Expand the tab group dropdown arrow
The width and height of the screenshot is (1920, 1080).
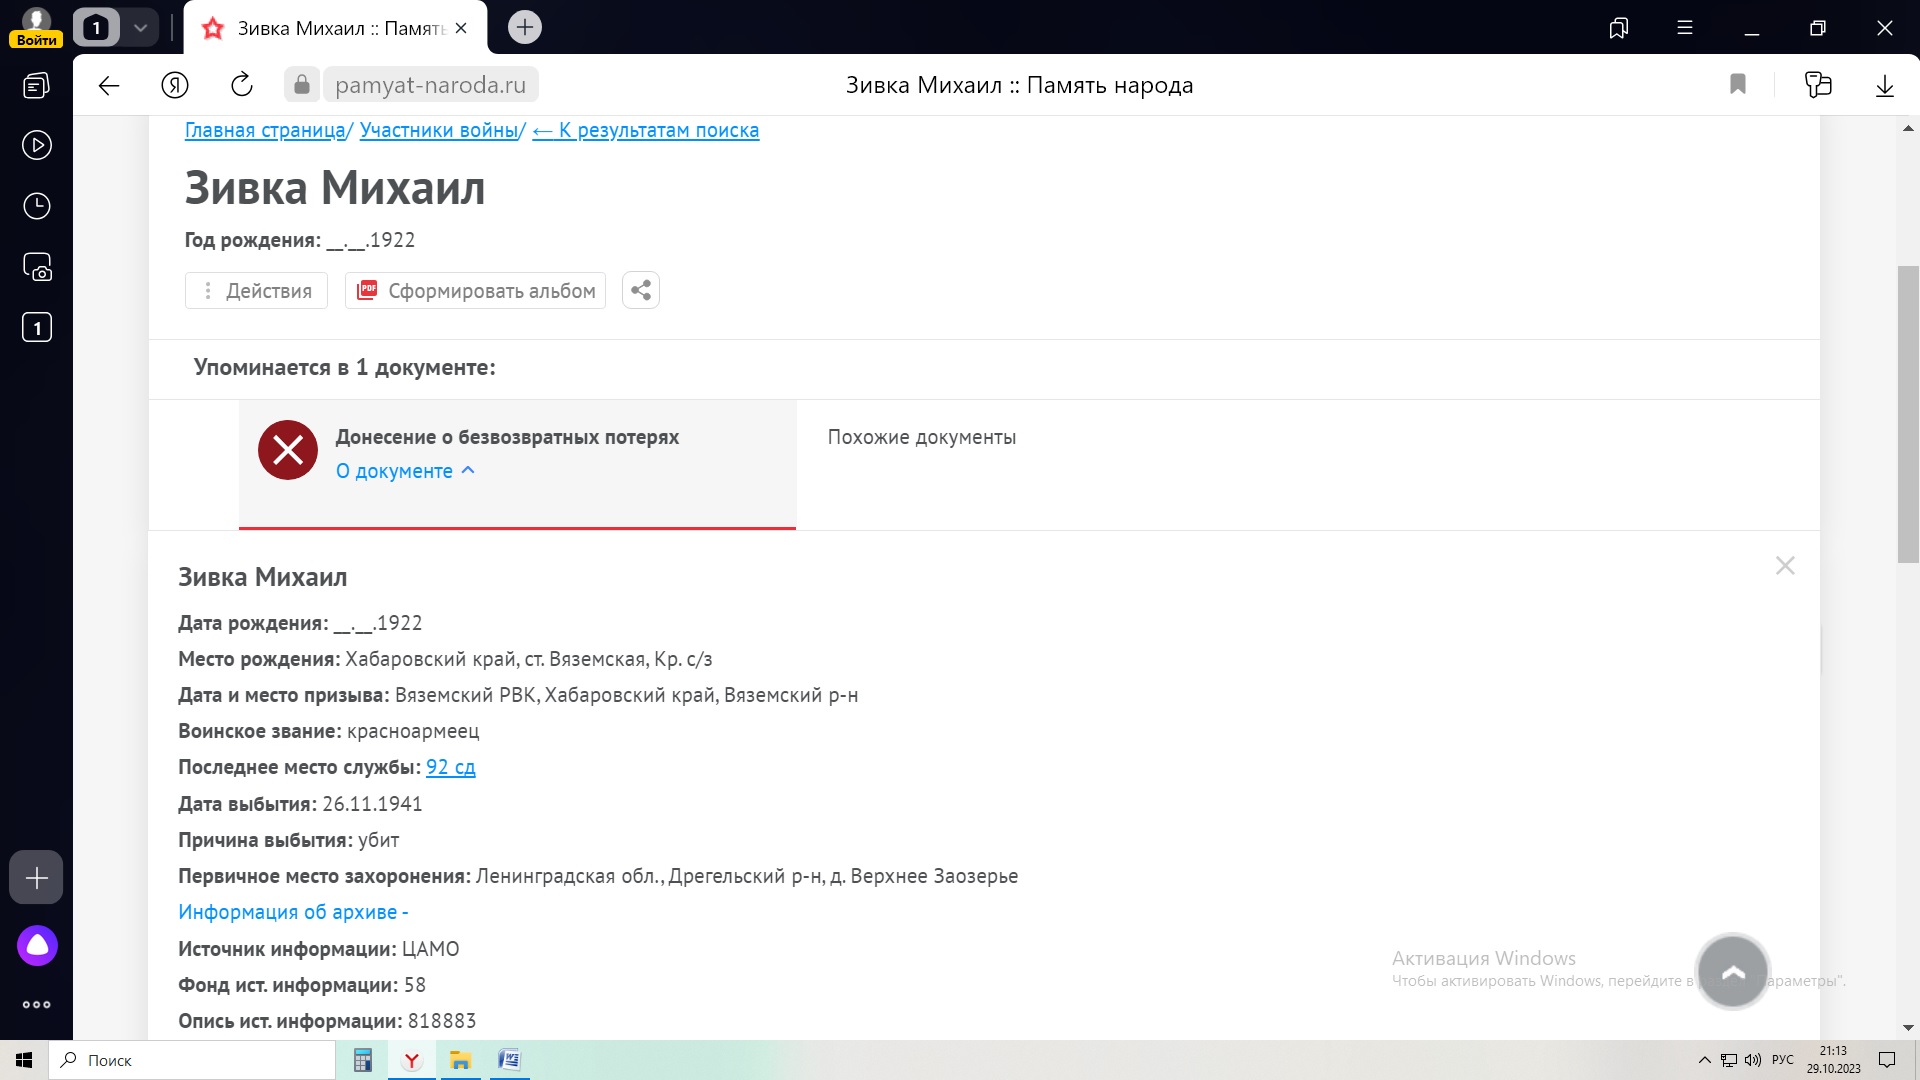[141, 28]
